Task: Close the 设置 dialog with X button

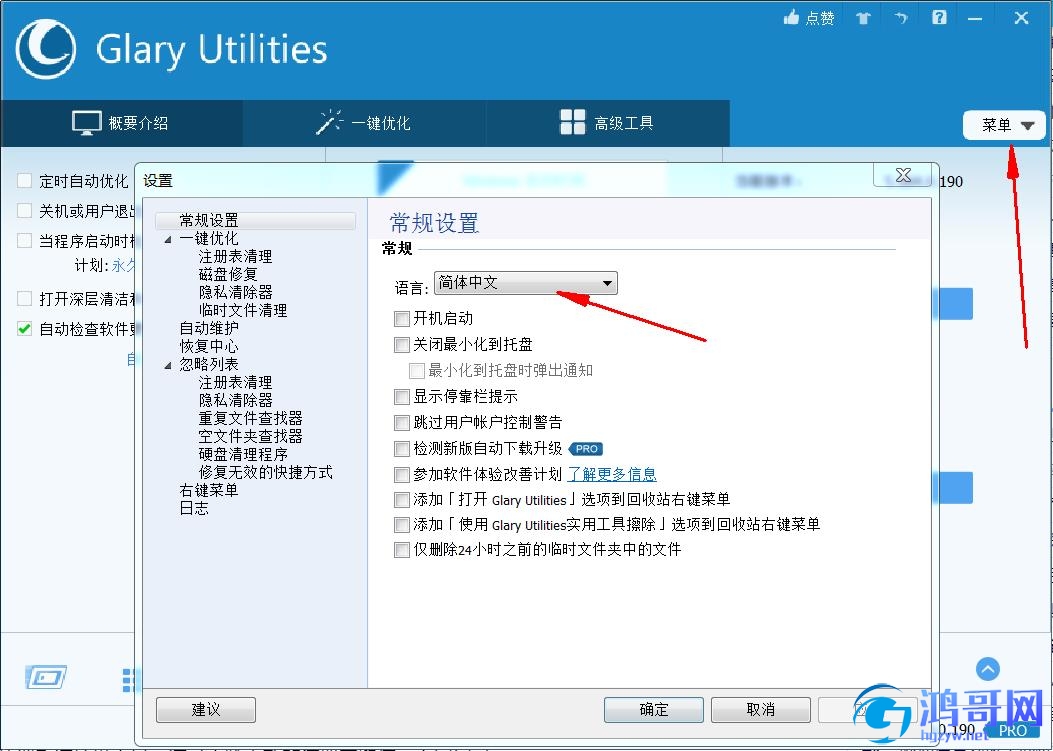Action: (x=904, y=175)
